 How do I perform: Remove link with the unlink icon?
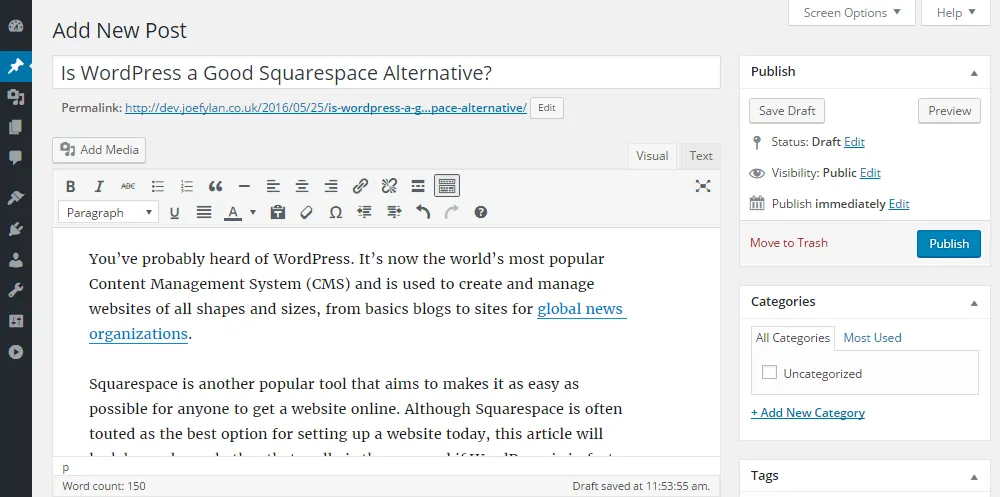pos(389,186)
